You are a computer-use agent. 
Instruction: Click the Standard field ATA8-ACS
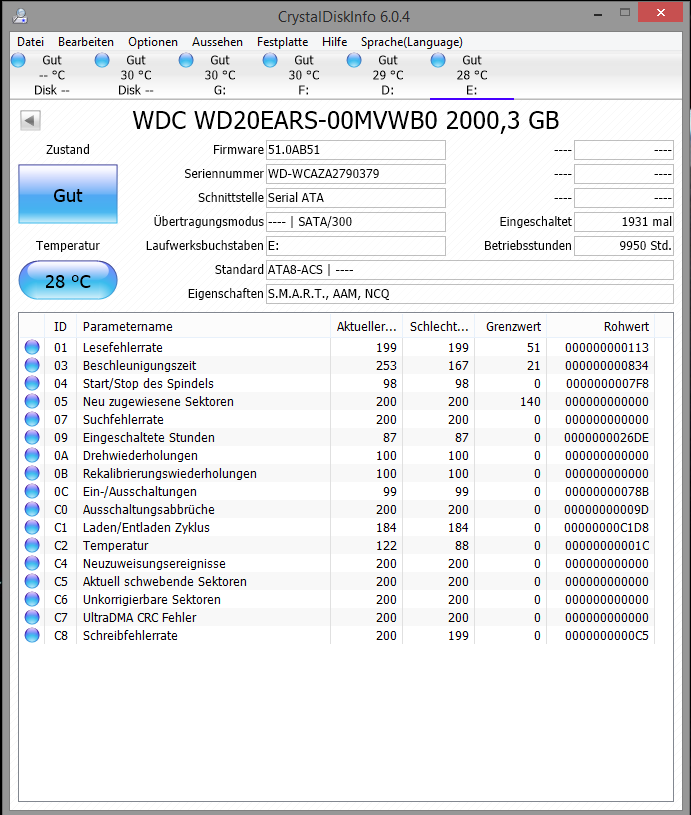click(x=470, y=270)
